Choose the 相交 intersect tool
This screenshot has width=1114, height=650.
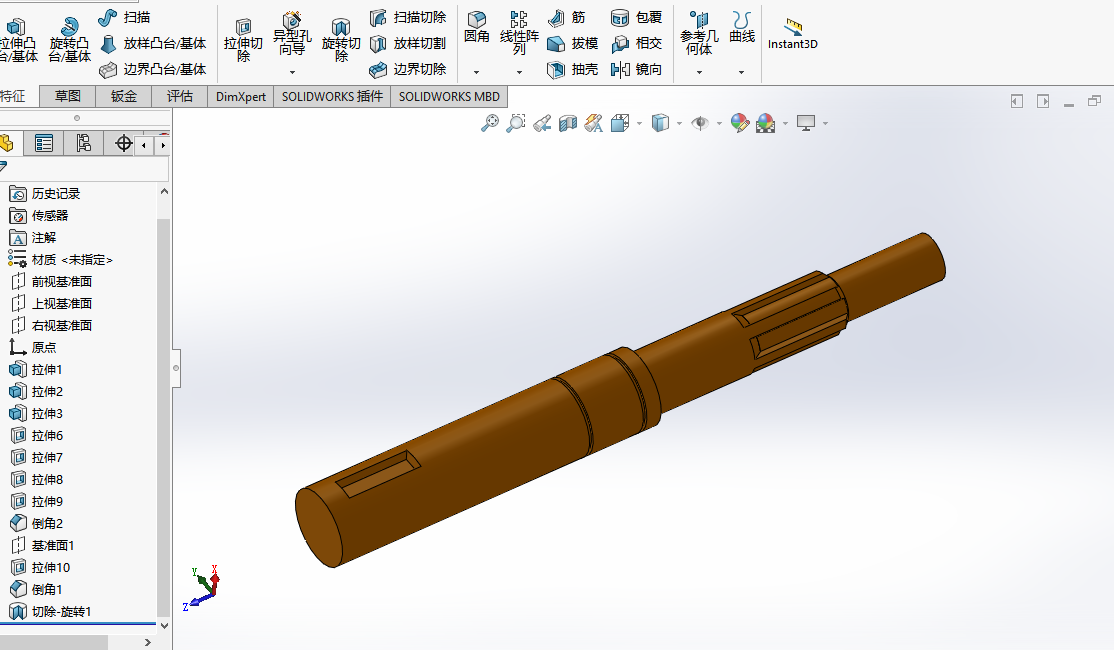pyautogui.click(x=637, y=43)
